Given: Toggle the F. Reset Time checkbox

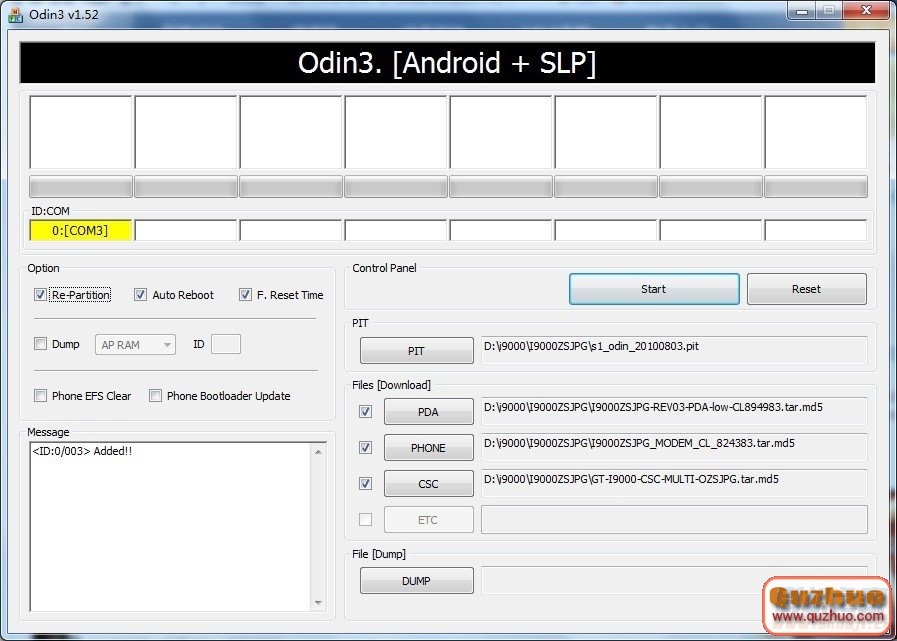Looking at the screenshot, I should point(245,295).
